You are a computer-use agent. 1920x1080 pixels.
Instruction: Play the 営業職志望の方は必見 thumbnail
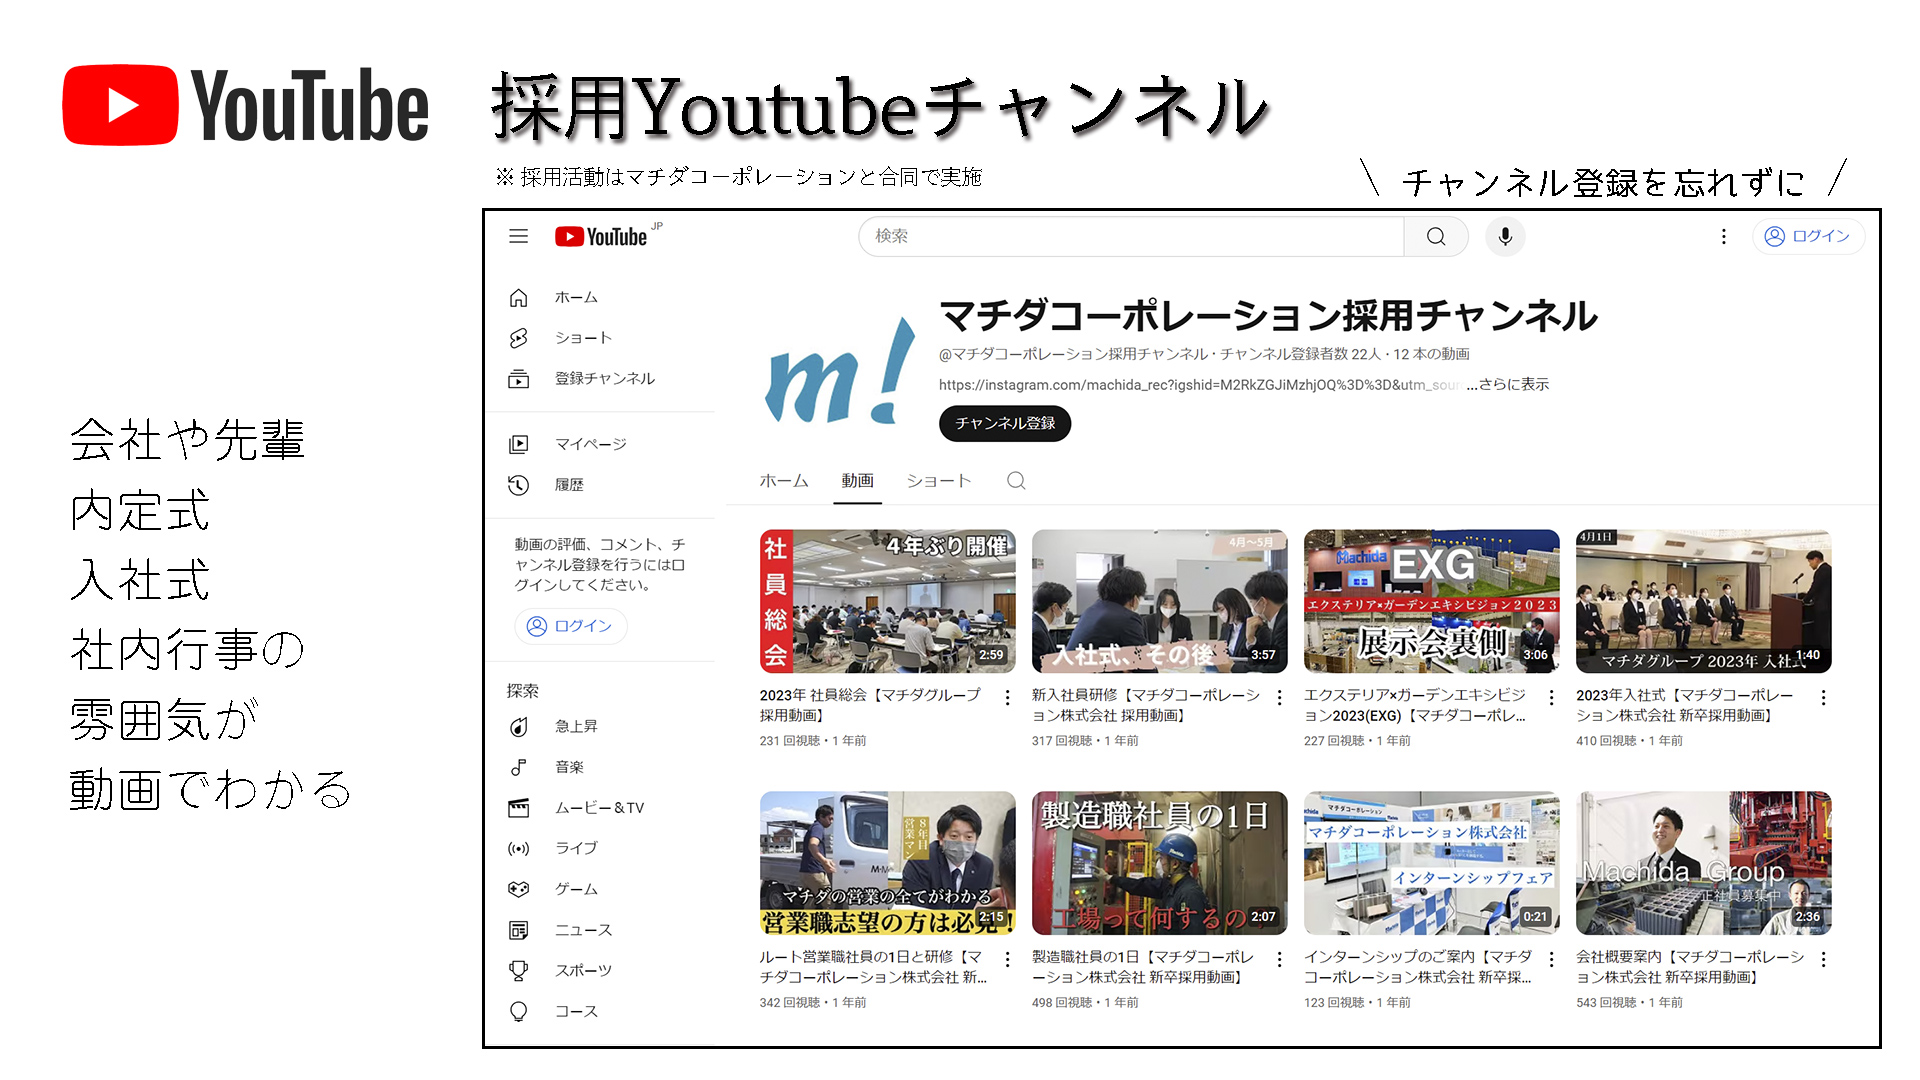pos(888,863)
